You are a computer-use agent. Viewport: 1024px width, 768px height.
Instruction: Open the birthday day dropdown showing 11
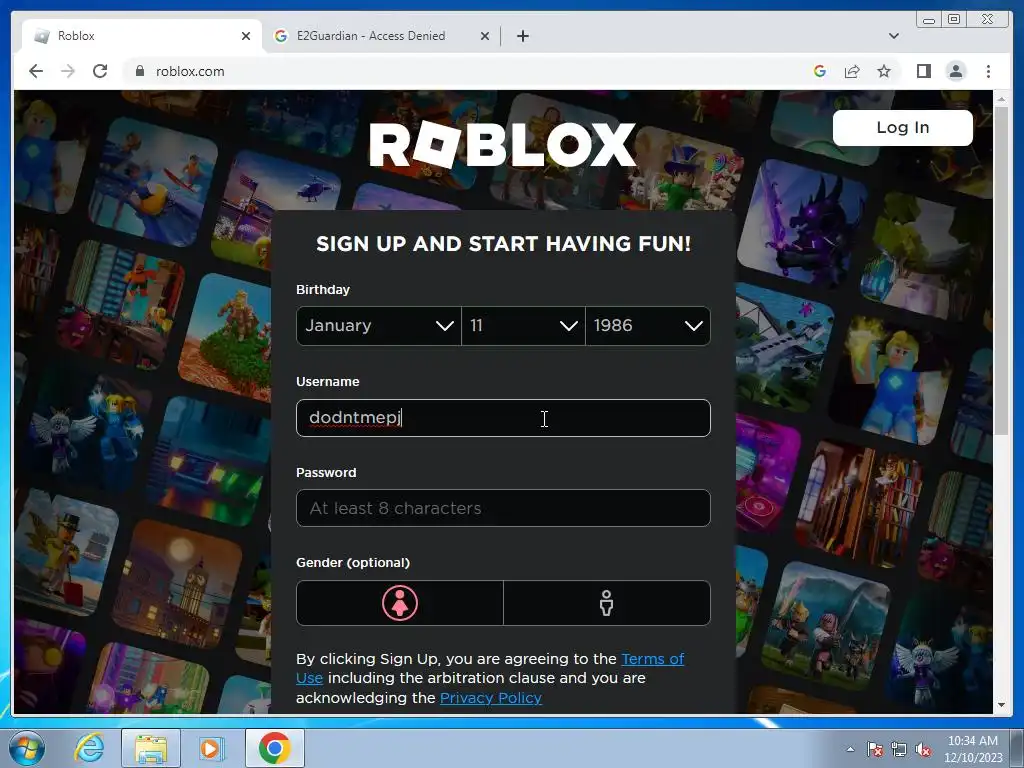point(523,325)
